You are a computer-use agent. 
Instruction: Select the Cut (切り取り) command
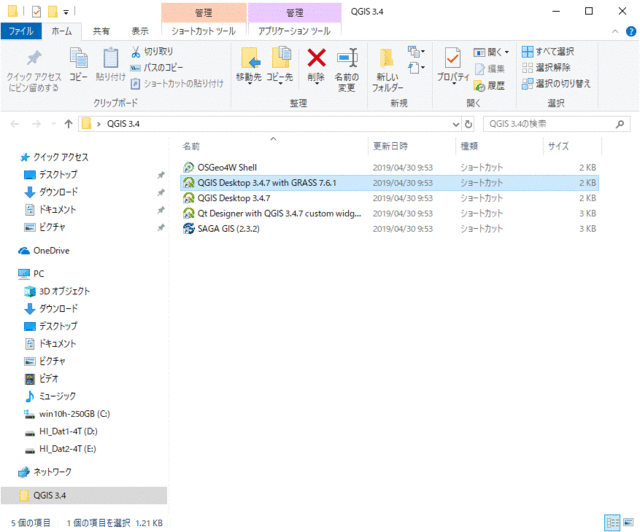[x=152, y=52]
